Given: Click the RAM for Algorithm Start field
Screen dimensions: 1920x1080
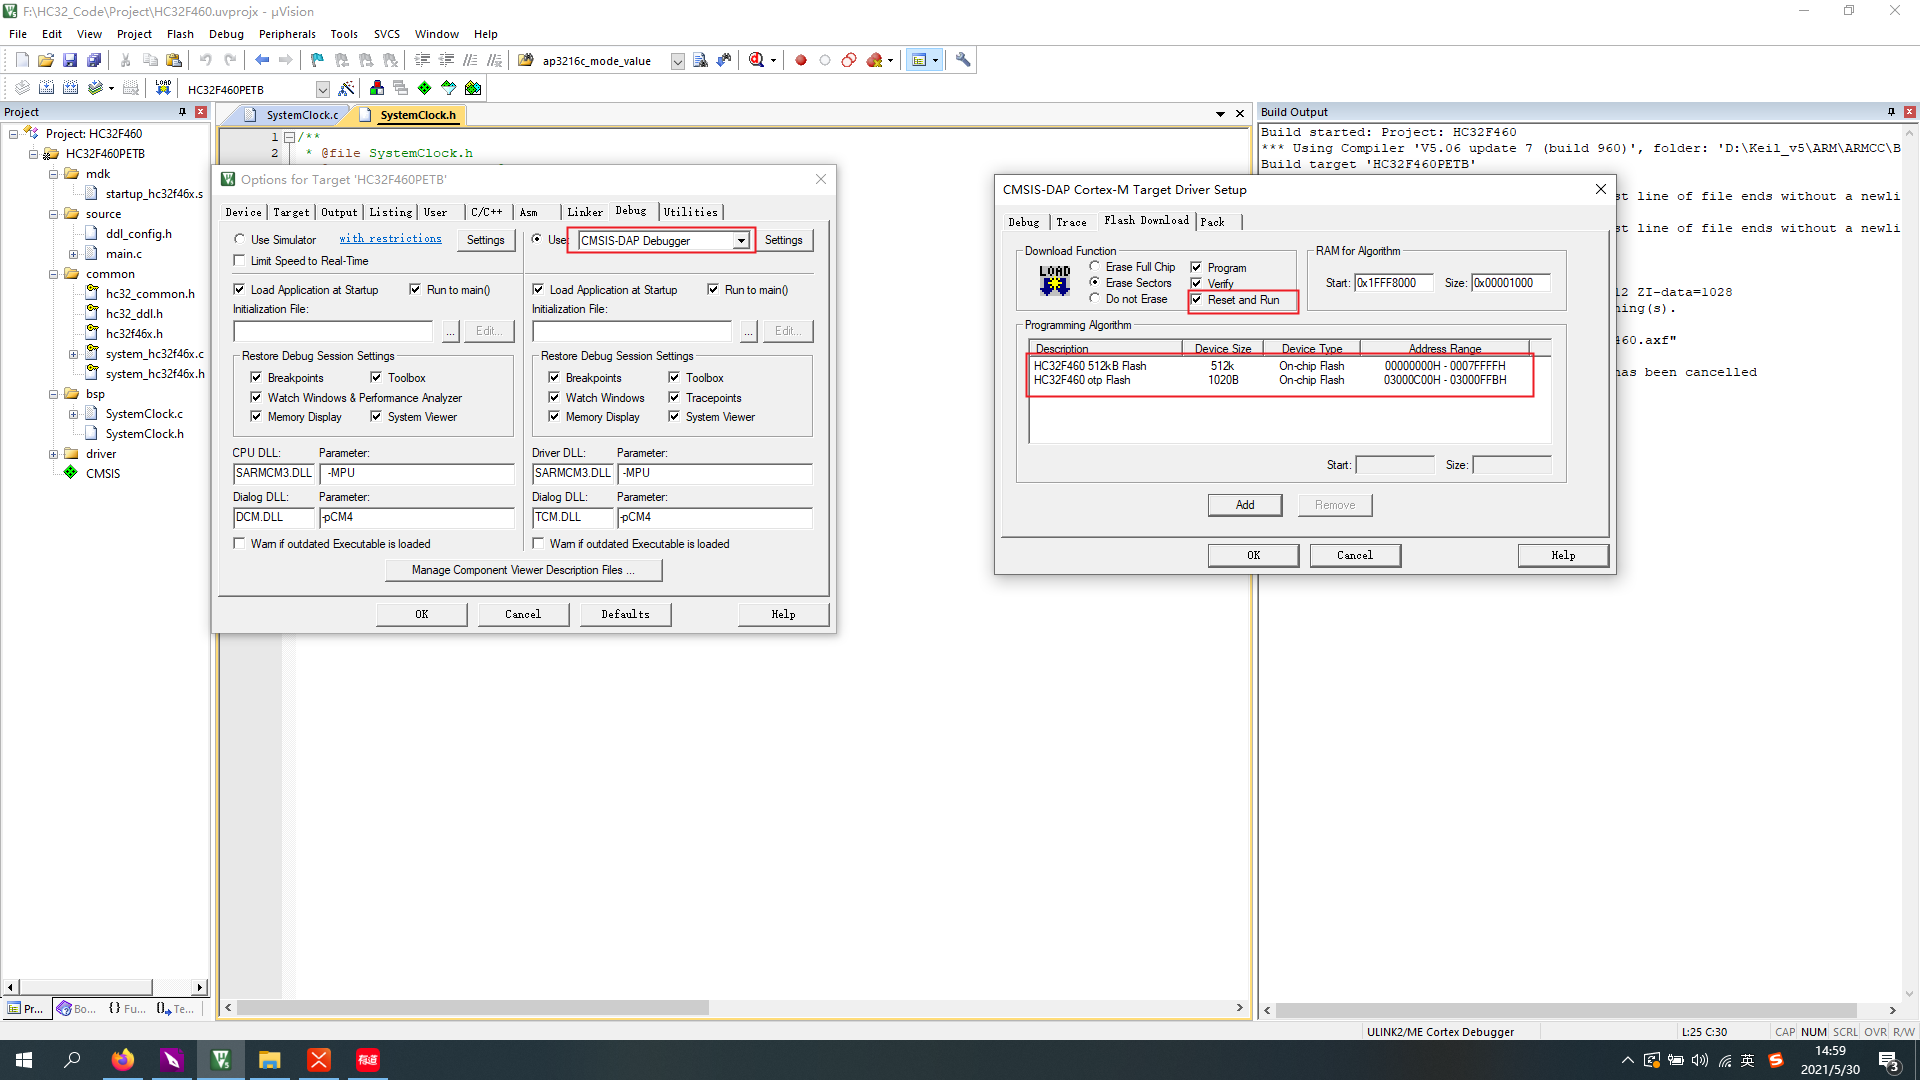Looking at the screenshot, I should (1393, 283).
